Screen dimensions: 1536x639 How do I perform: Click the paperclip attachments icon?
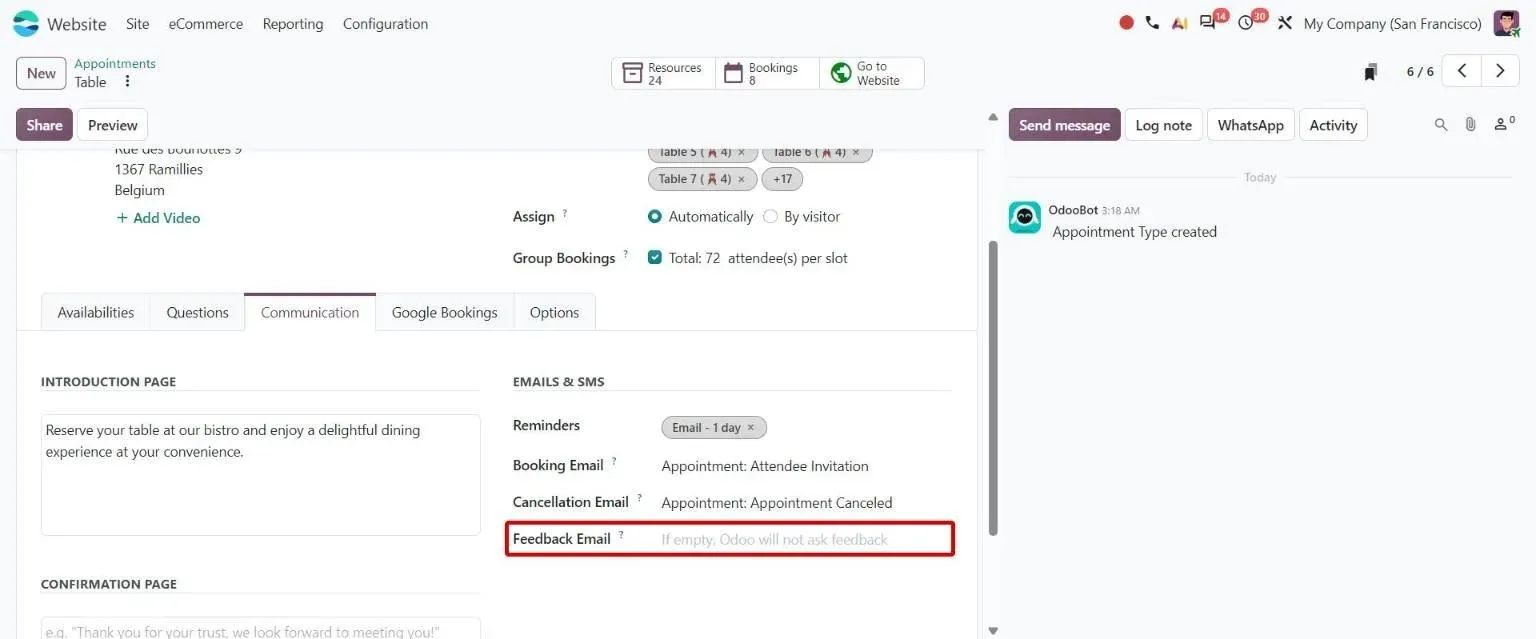1470,125
